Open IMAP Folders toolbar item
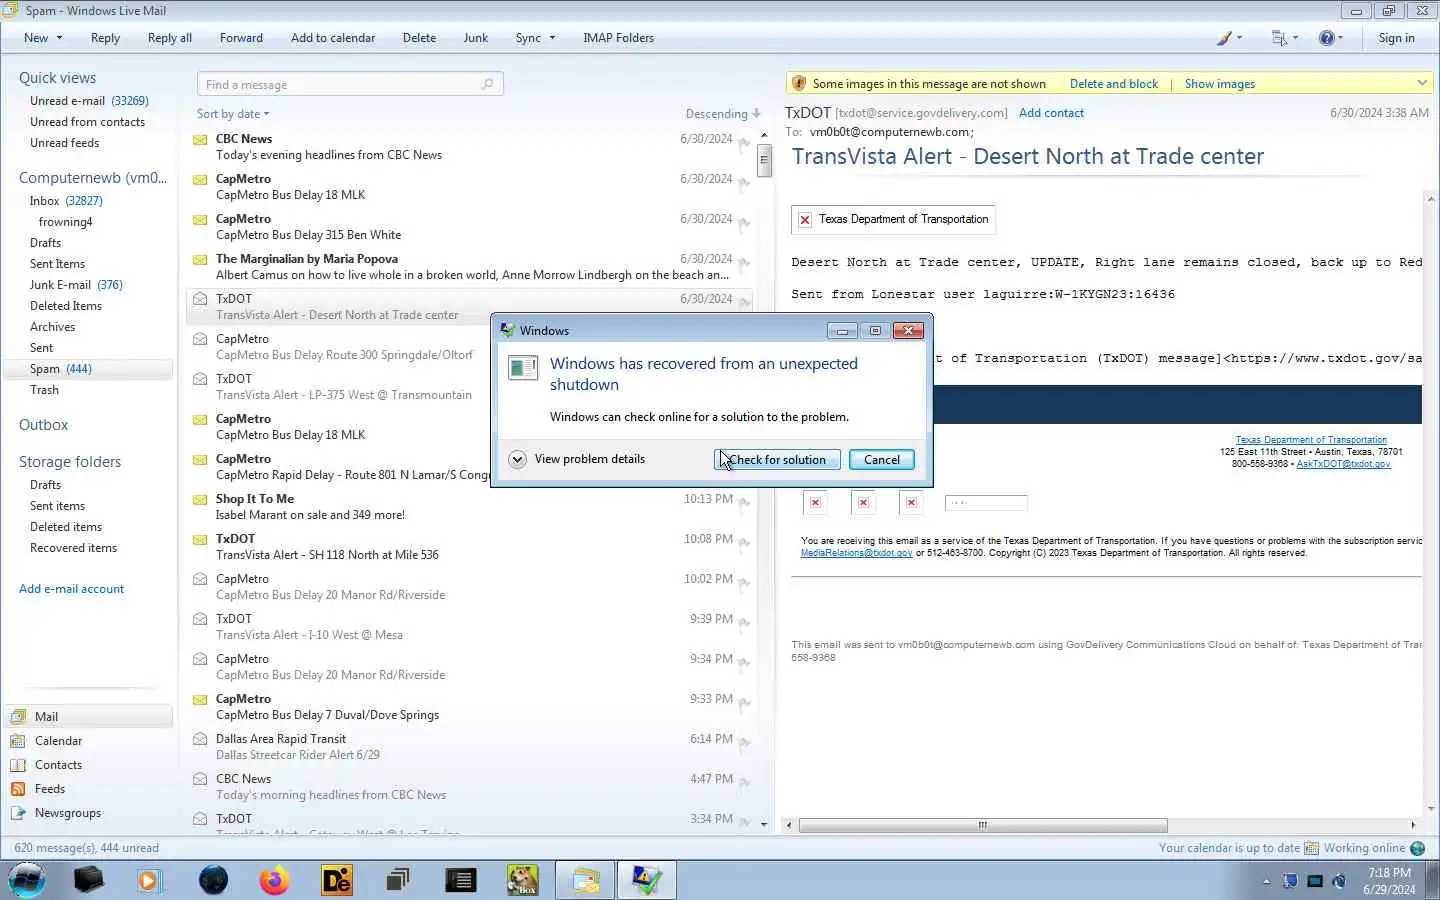Viewport: 1440px width, 900px height. 618,38
